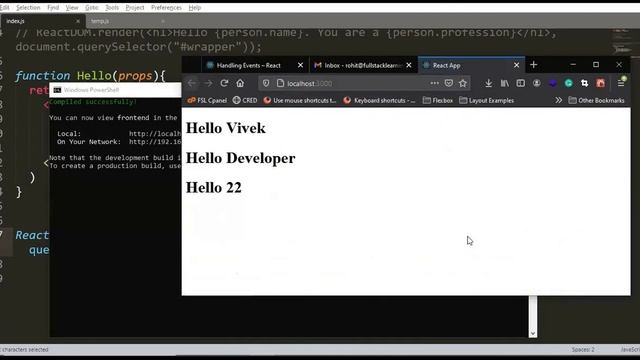Switch to temp.js editor tab
This screenshot has width=640, height=360.
pyautogui.click(x=127, y=21)
